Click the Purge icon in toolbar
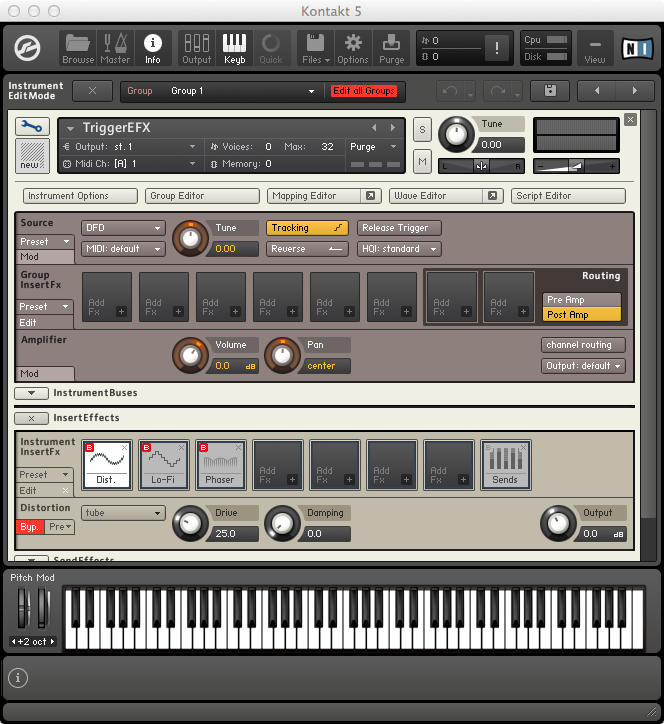This screenshot has width=664, height=724. click(392, 47)
